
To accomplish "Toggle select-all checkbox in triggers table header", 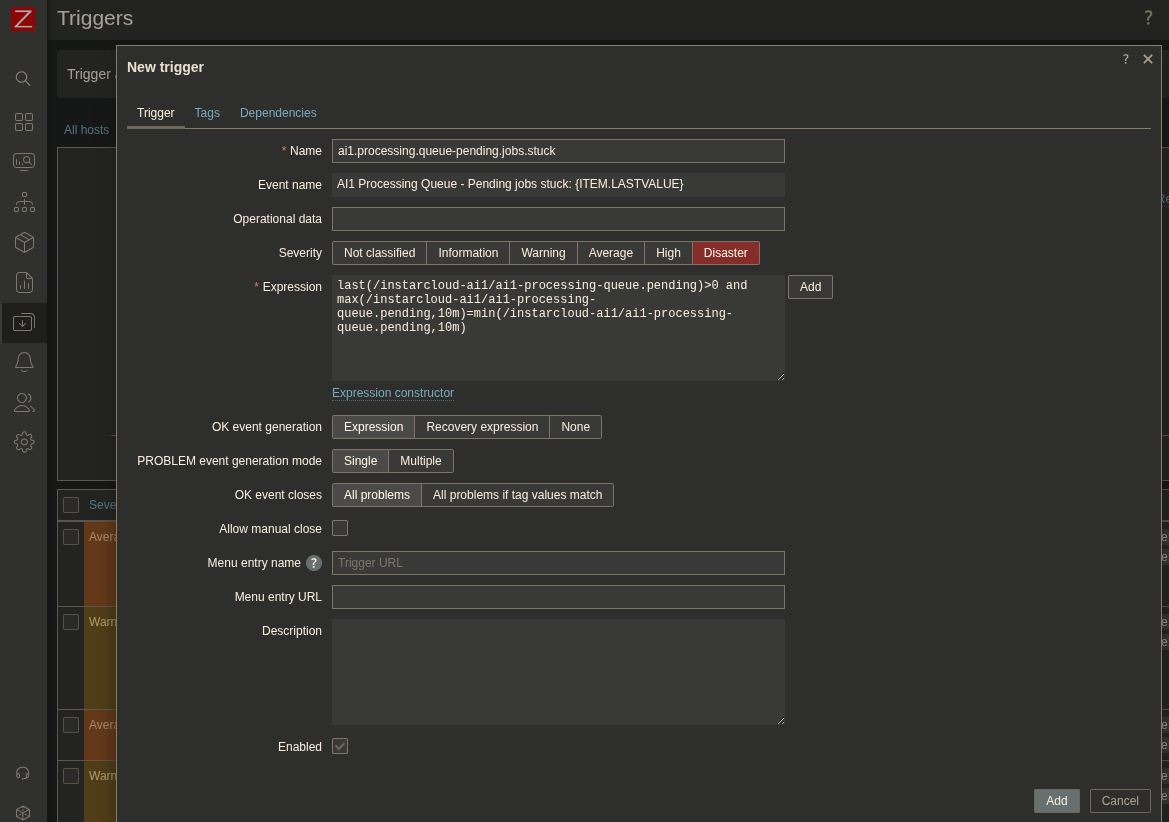I will 71,505.
